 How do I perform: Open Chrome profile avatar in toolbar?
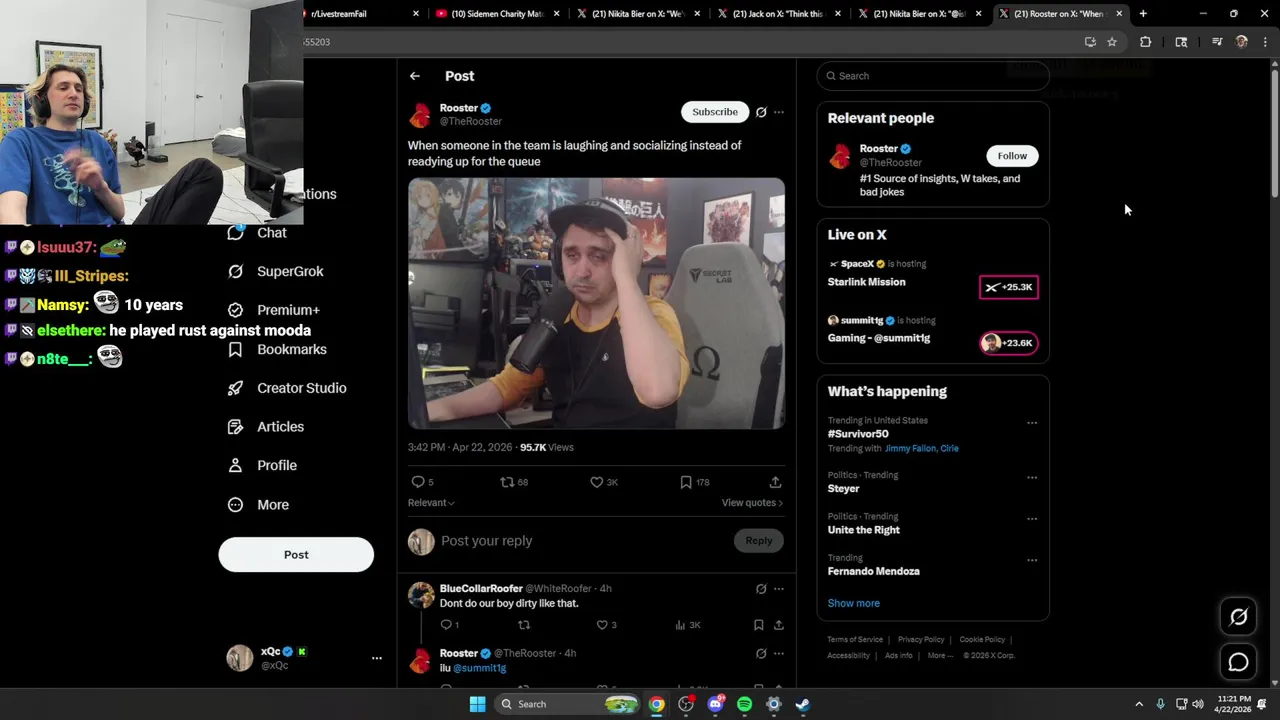1242,42
